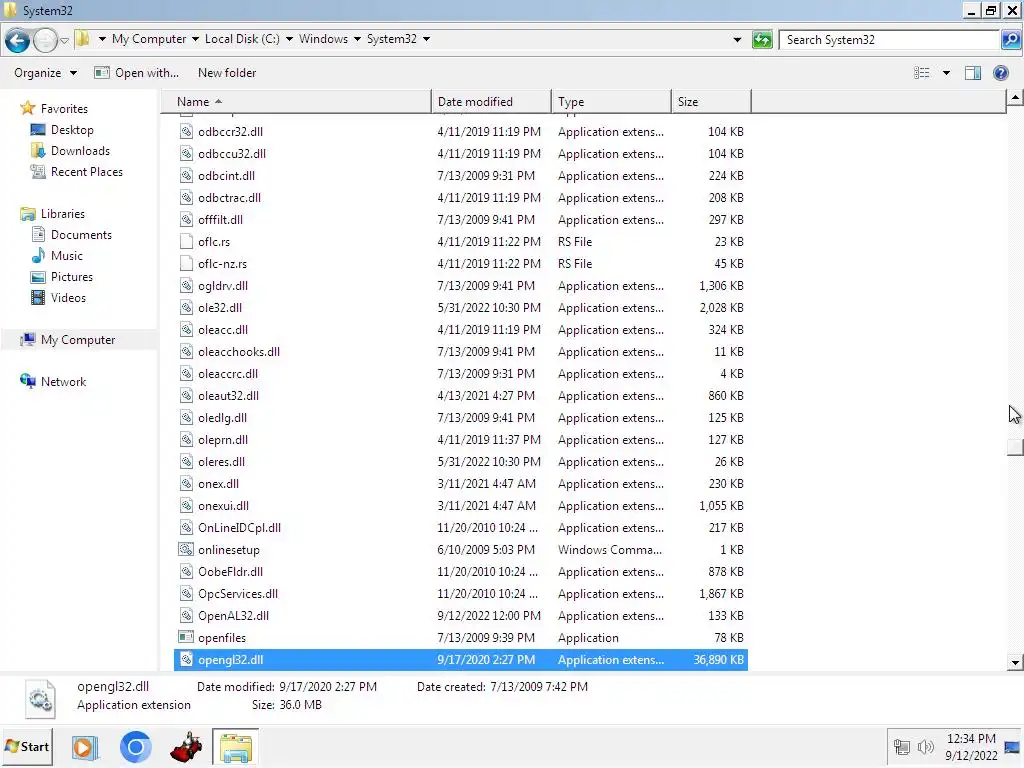Expand the folder icon breadcrumb root arrow
This screenshot has height=768, width=1024.
(102, 39)
